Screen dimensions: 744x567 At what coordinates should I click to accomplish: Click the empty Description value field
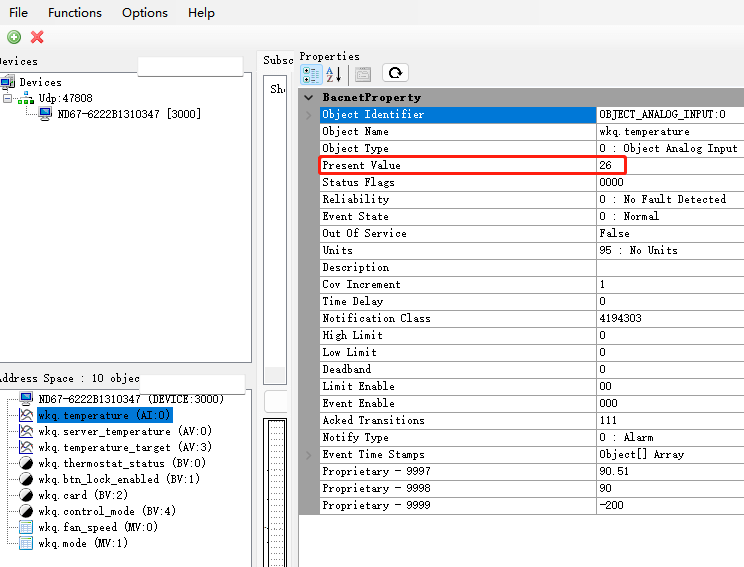670,268
